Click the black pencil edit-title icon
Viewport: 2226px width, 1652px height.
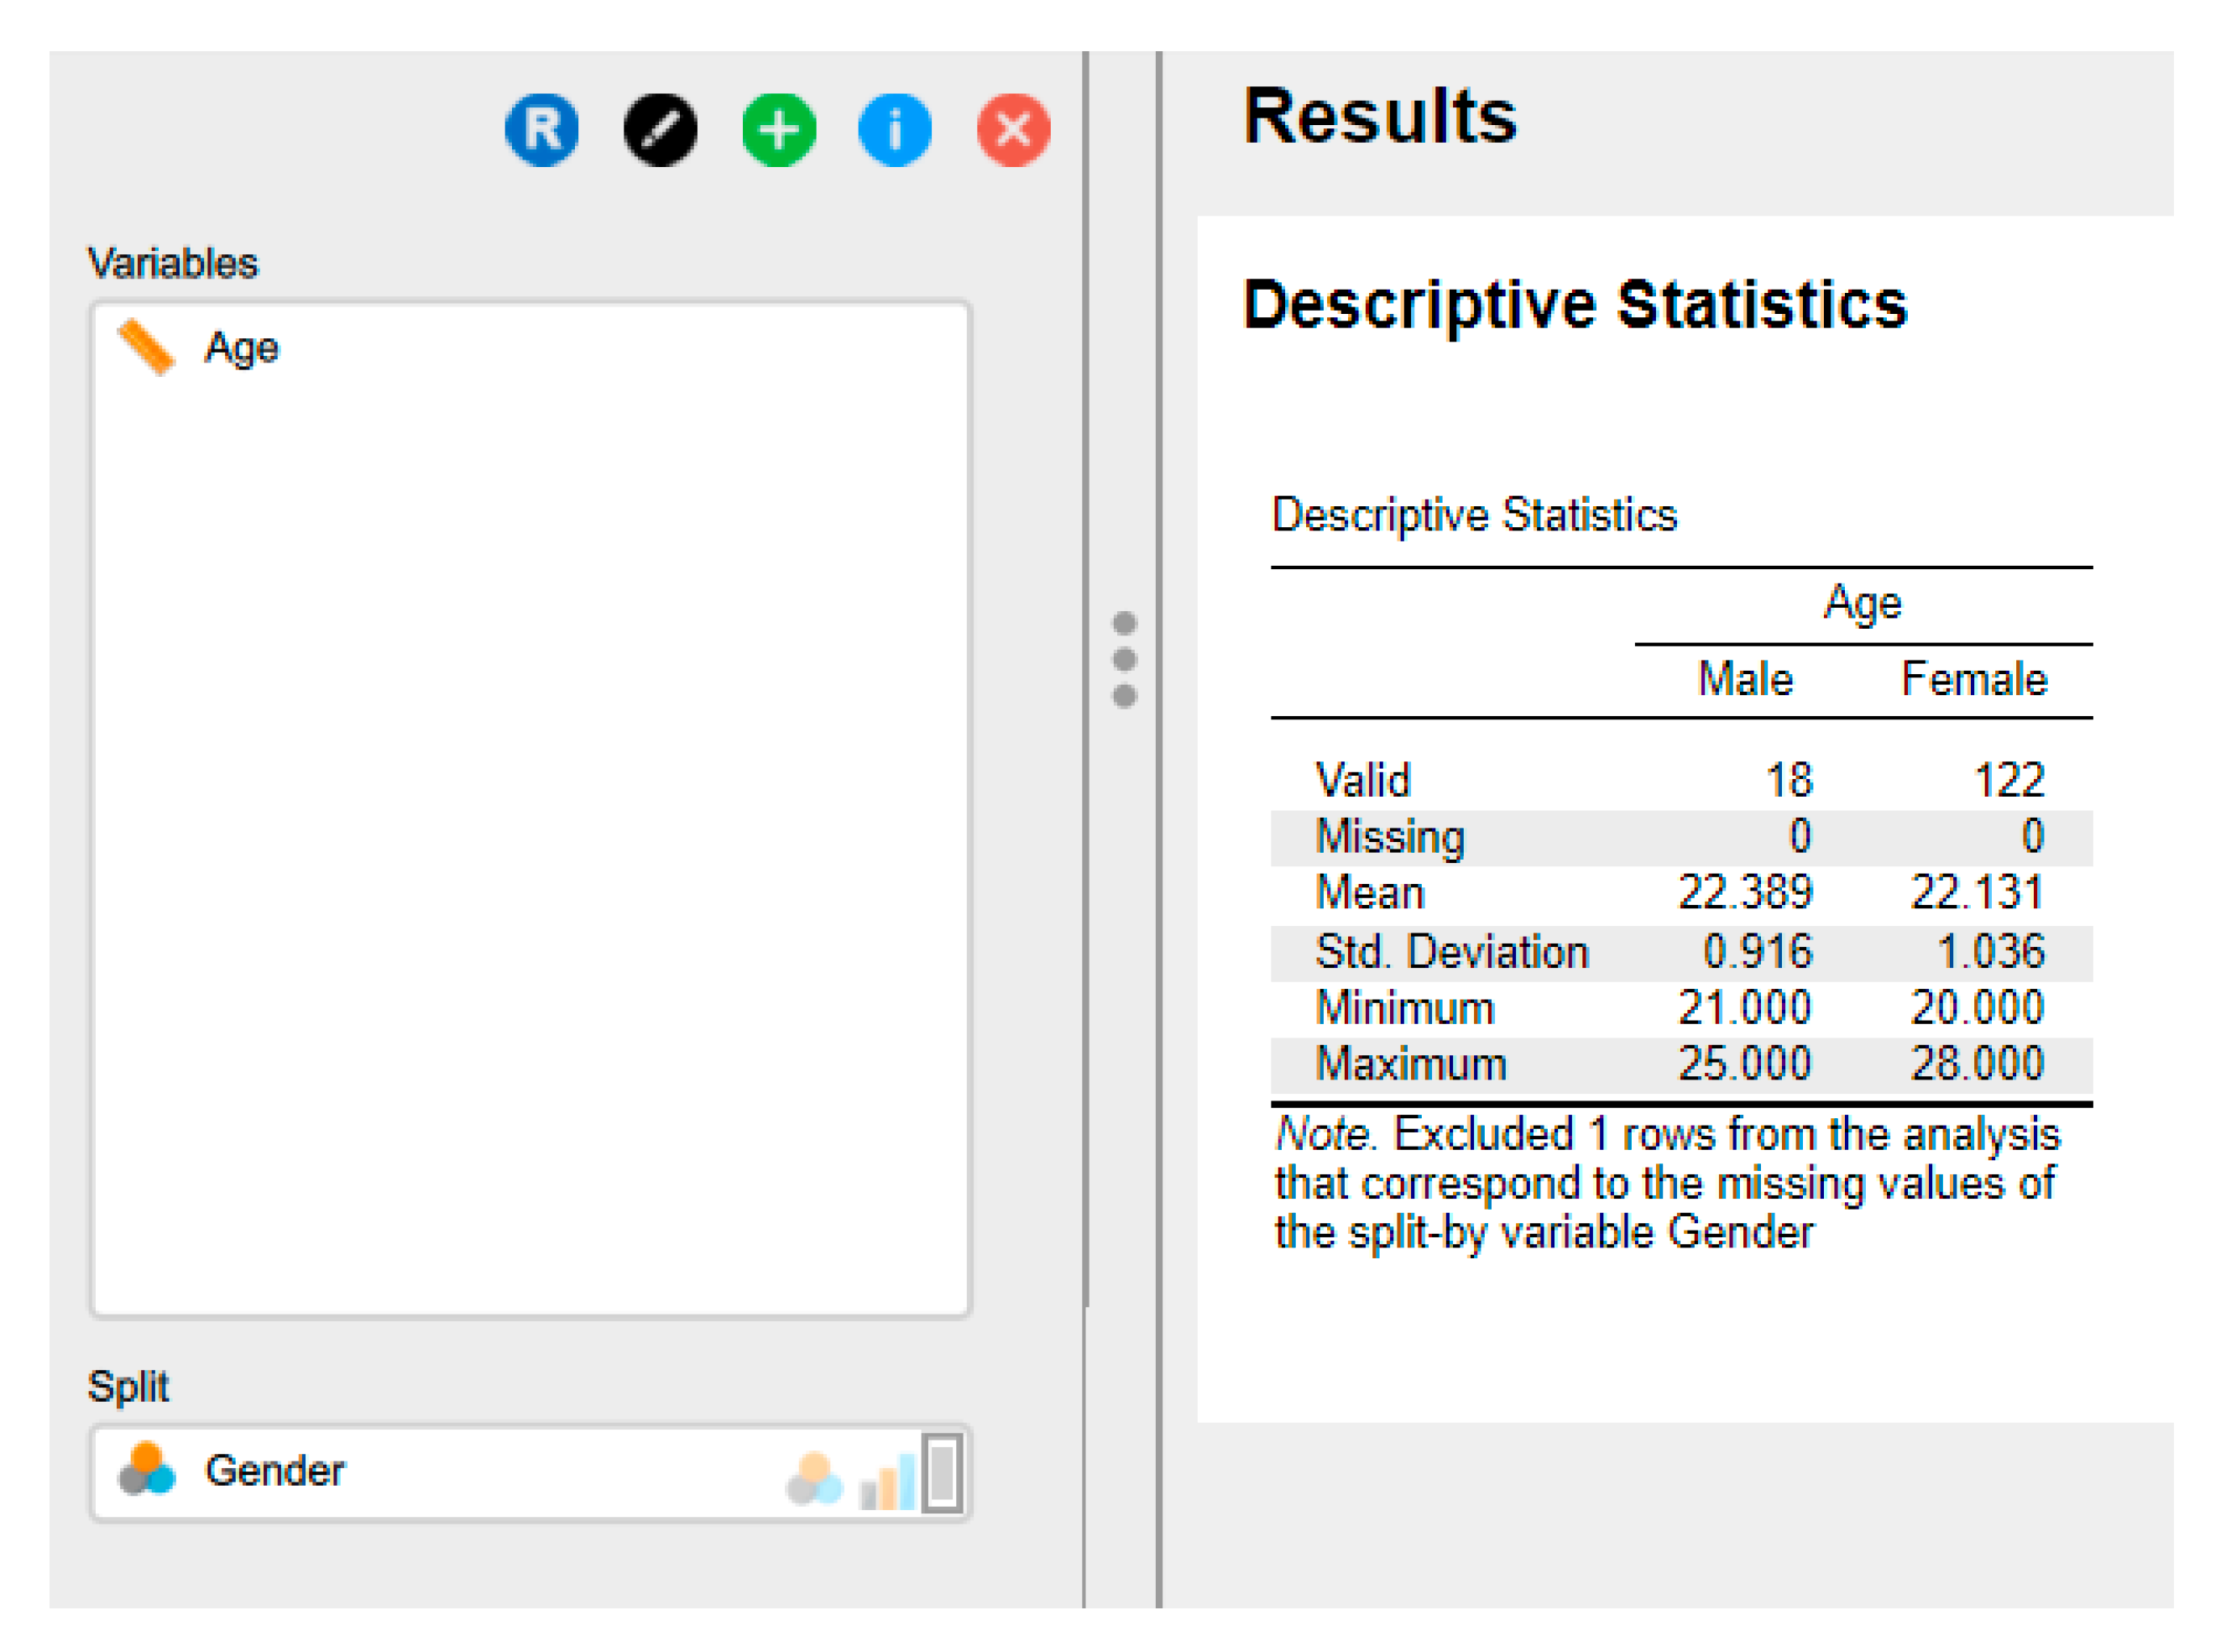(x=660, y=130)
